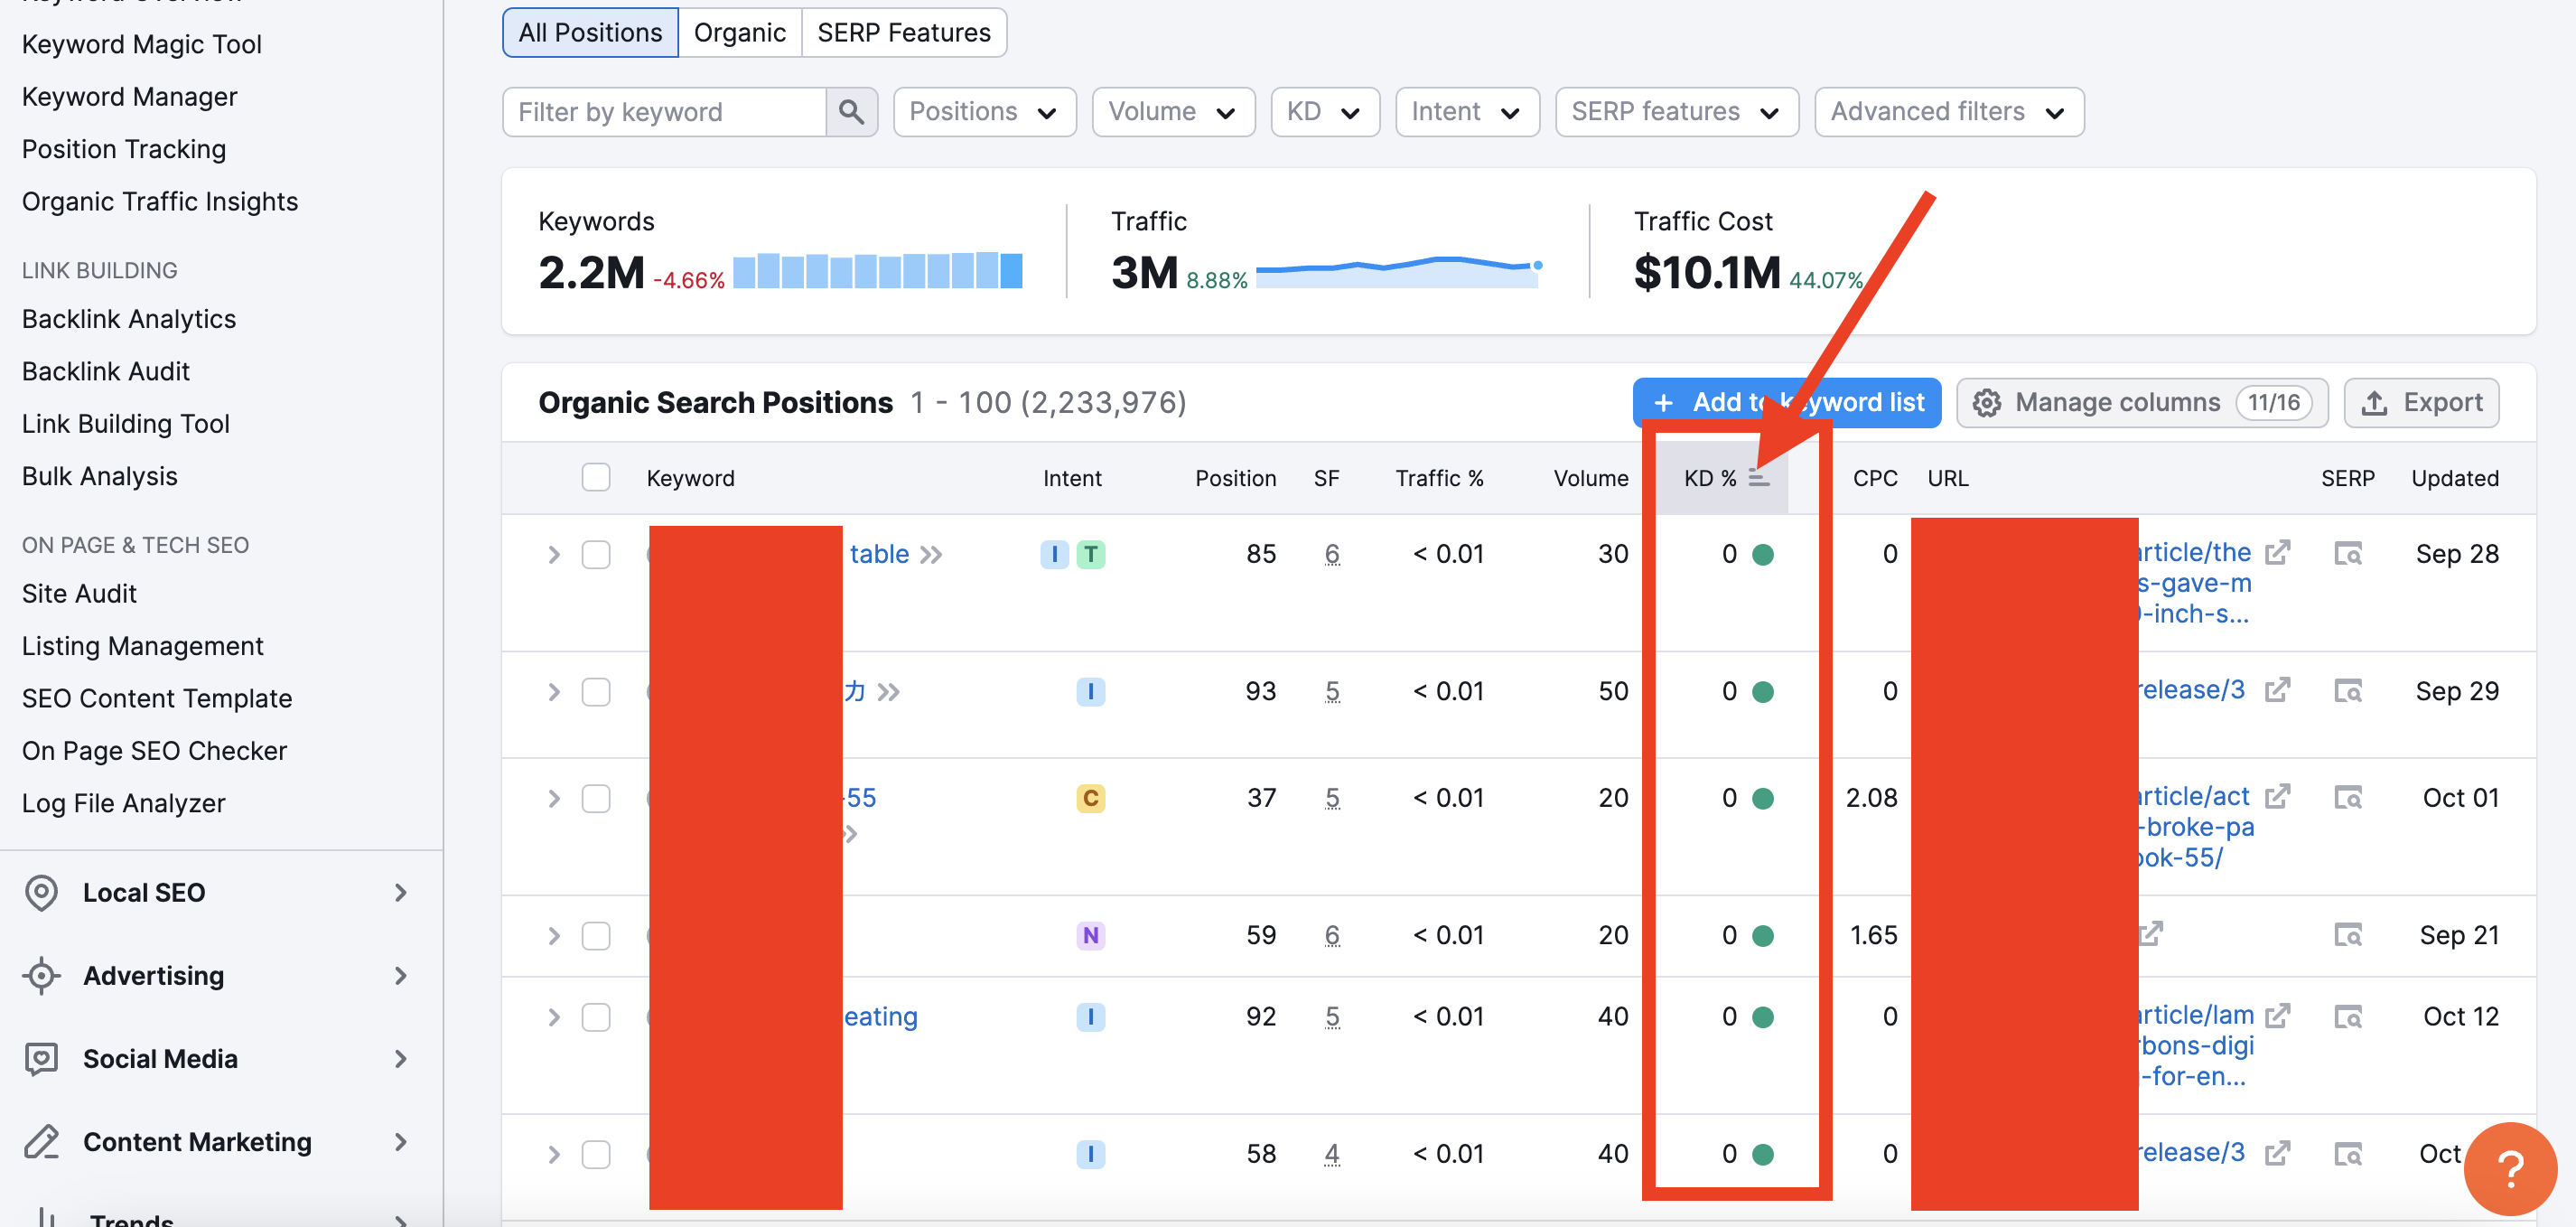Click the double-arrow icon next to 'table' keyword

pos(931,555)
